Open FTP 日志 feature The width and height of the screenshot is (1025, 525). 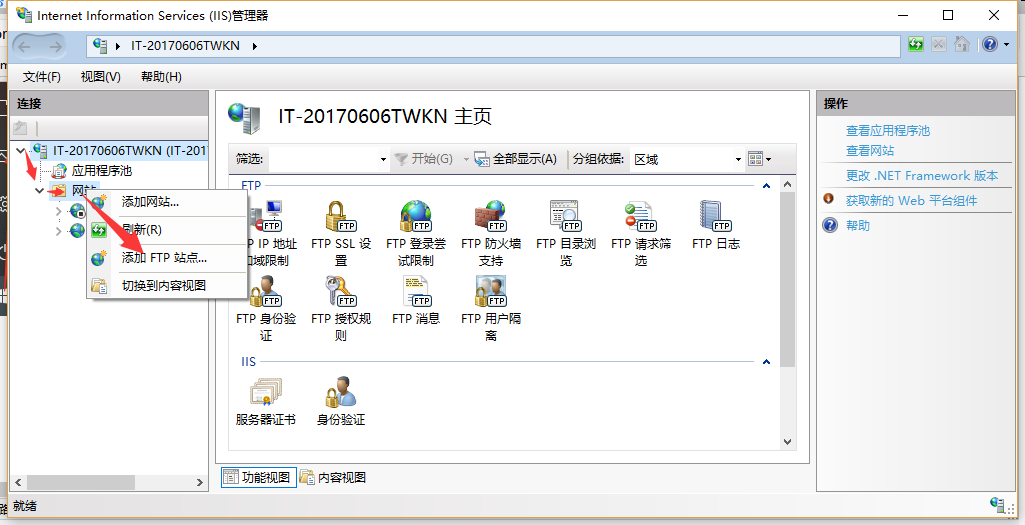point(715,226)
